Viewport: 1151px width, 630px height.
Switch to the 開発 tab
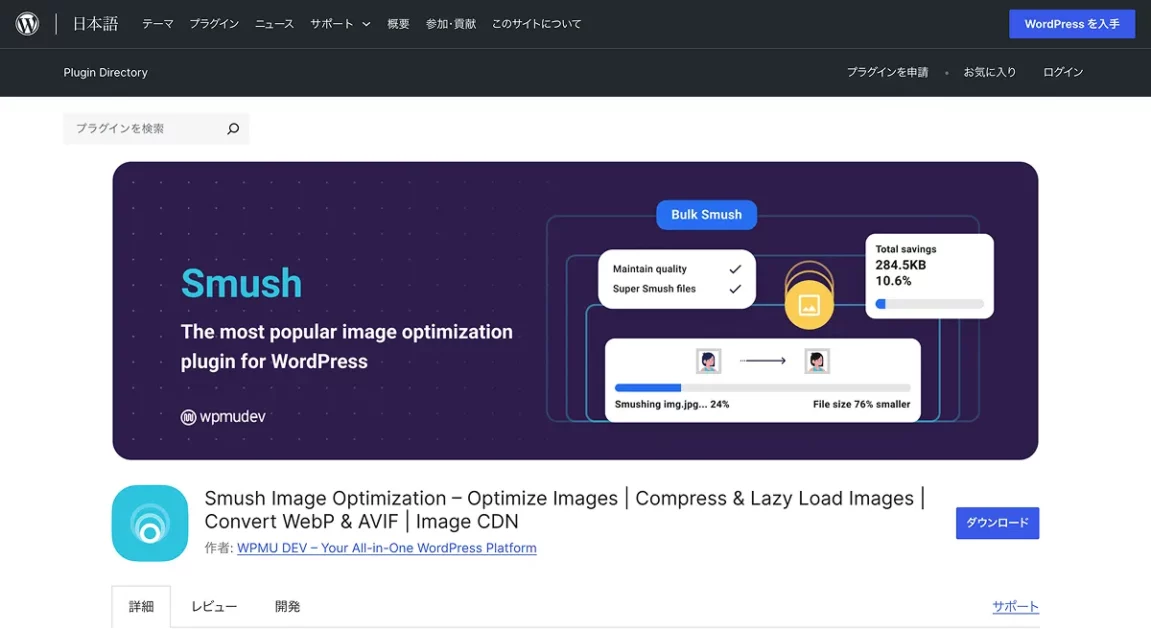tap(287, 607)
